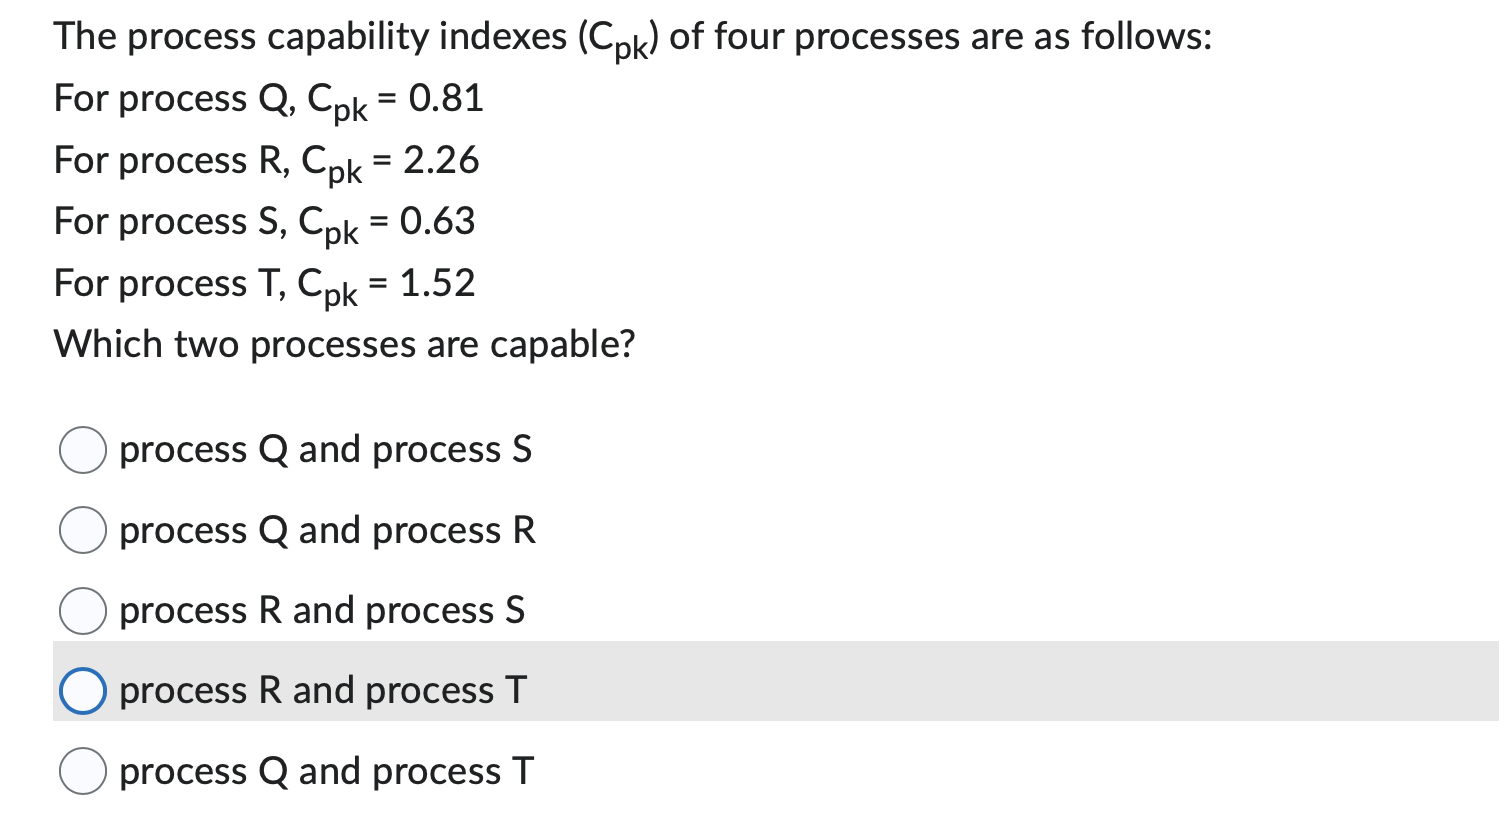Select radio button for process Q and process R

point(83,531)
